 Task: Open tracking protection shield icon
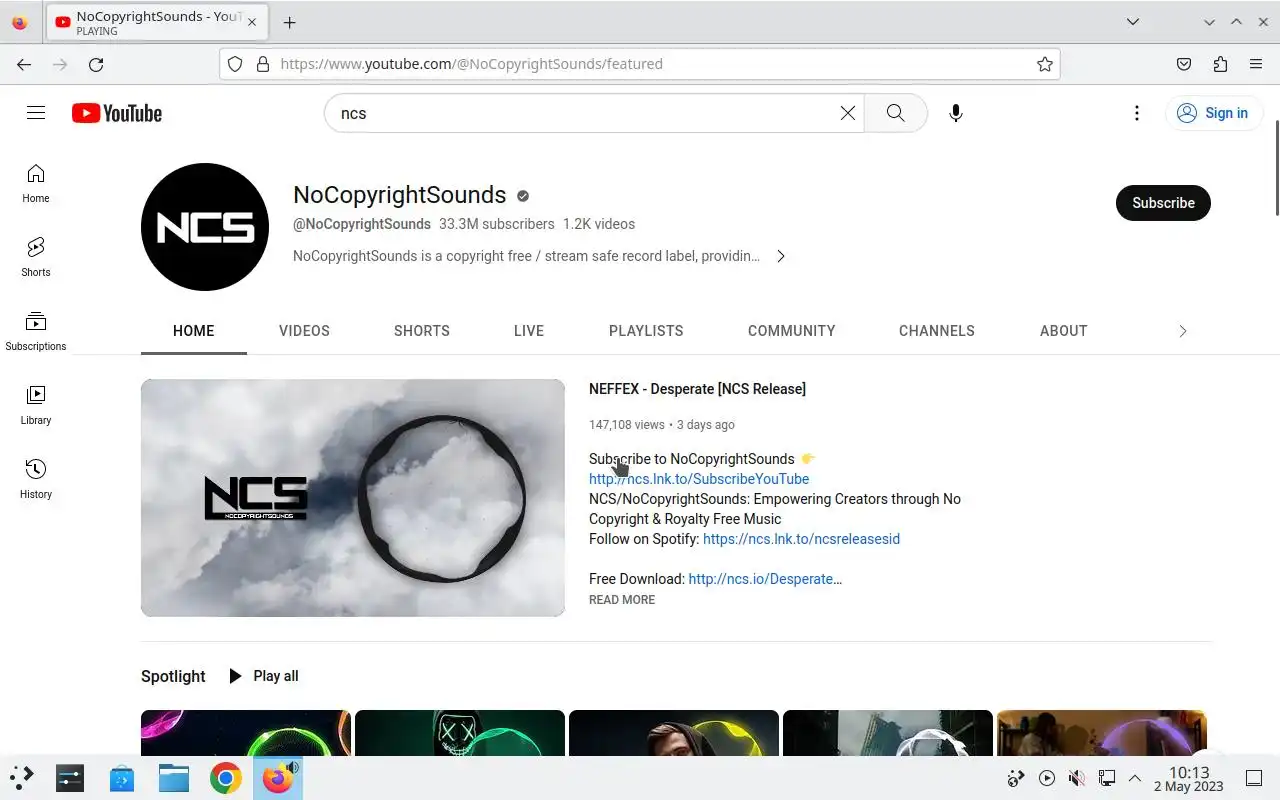click(235, 64)
